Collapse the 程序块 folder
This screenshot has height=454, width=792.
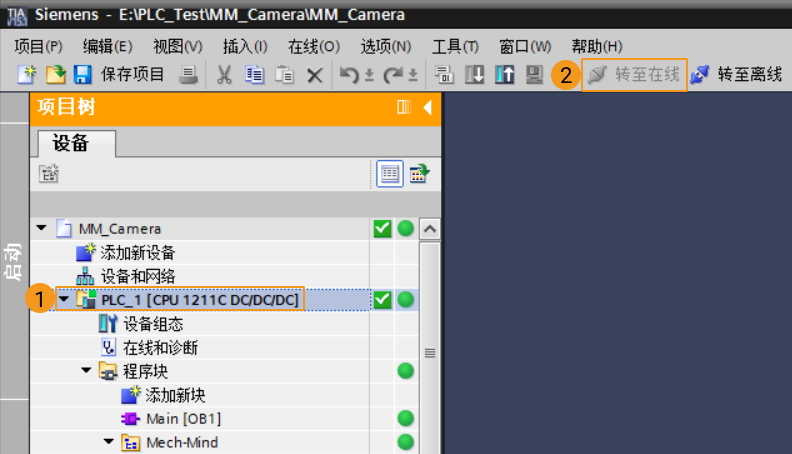point(86,371)
